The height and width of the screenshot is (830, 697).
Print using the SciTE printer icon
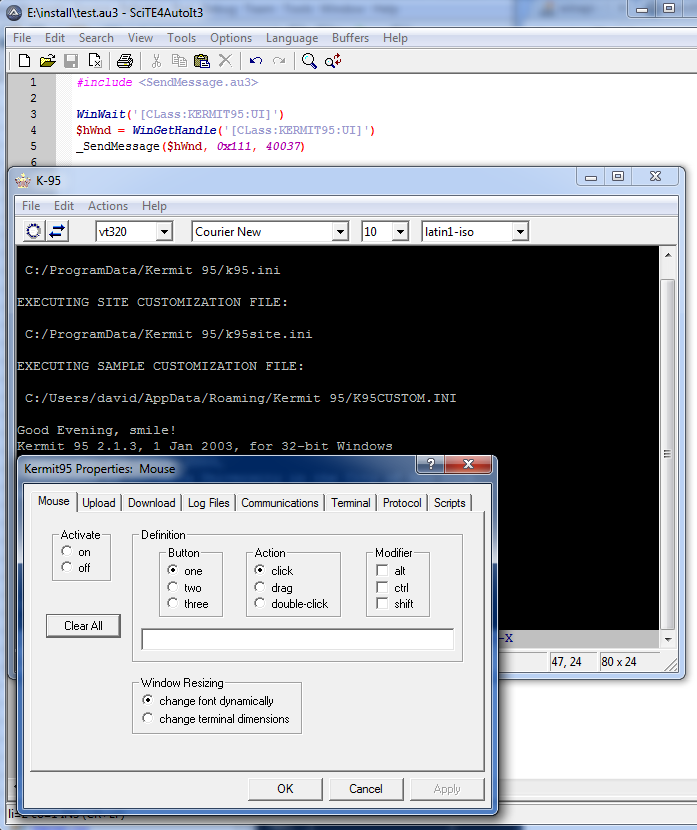coord(124,61)
